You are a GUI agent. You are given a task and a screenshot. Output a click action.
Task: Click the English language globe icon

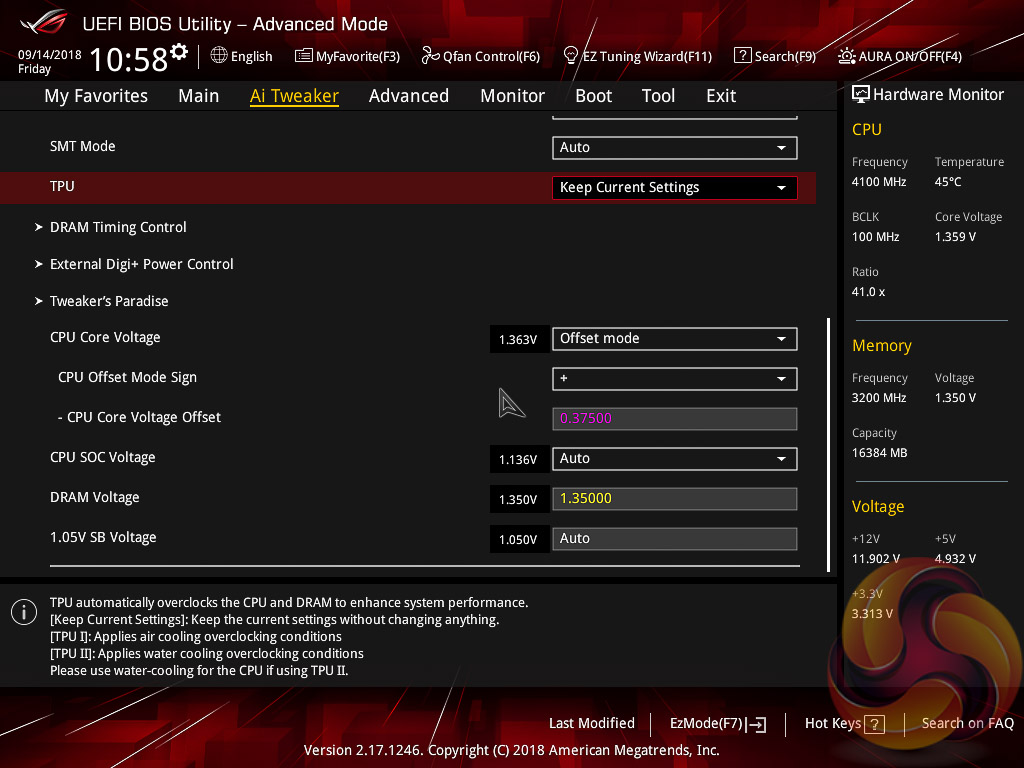[x=219, y=56]
